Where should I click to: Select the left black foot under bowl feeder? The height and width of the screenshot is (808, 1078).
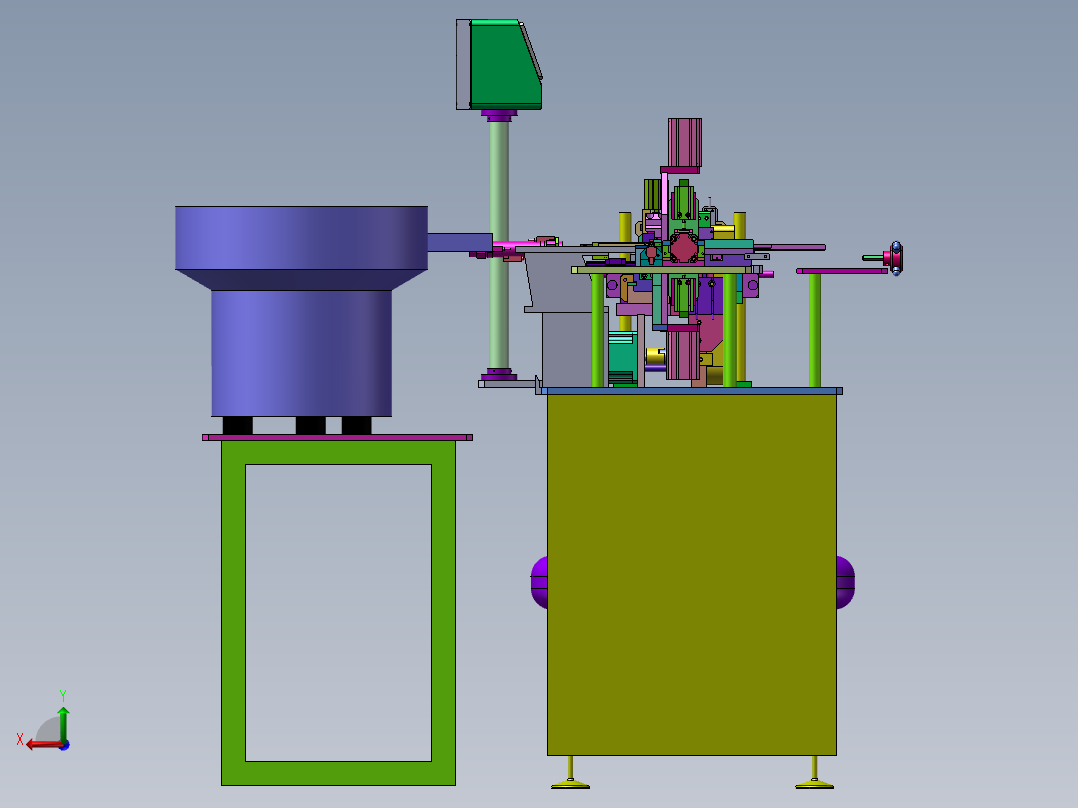[238, 426]
